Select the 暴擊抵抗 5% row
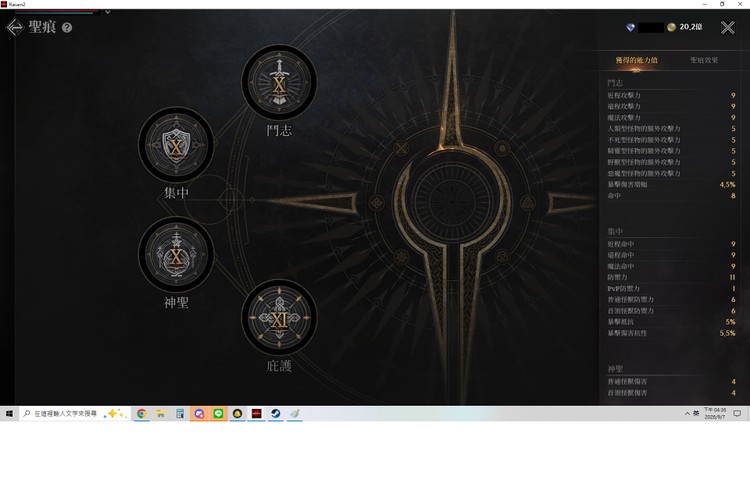The width and height of the screenshot is (750, 483). pyautogui.click(x=671, y=322)
